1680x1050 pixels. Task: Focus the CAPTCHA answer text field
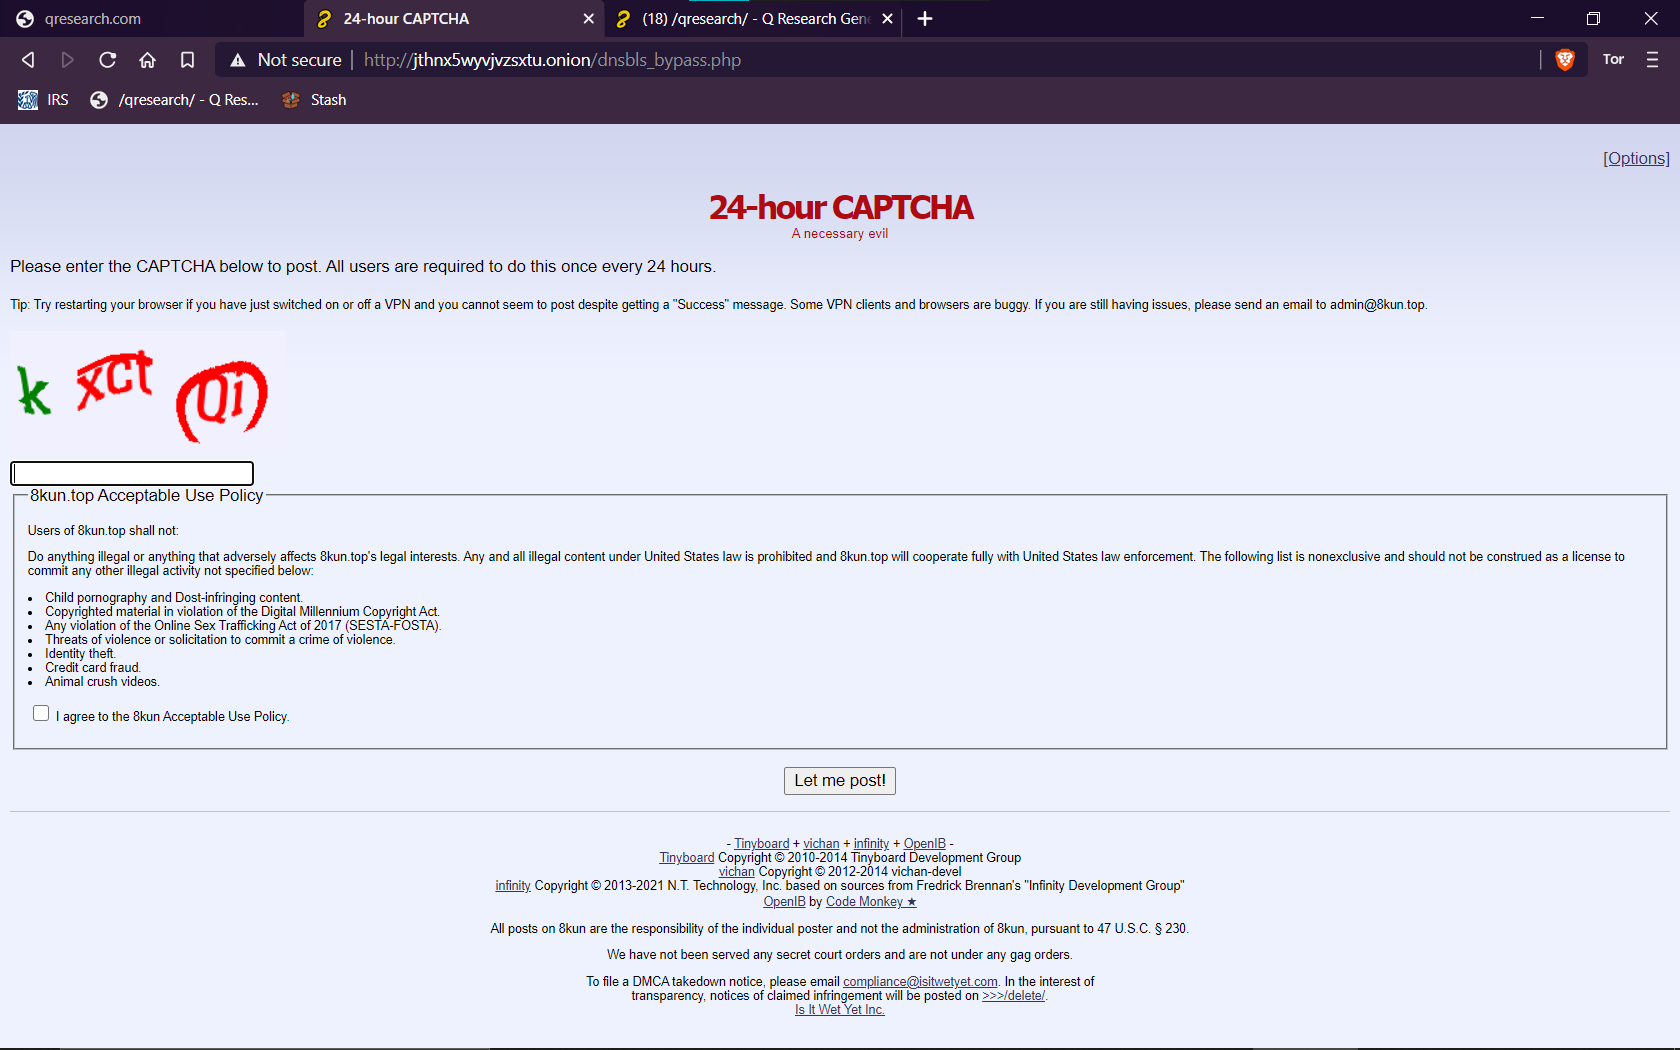(x=132, y=473)
